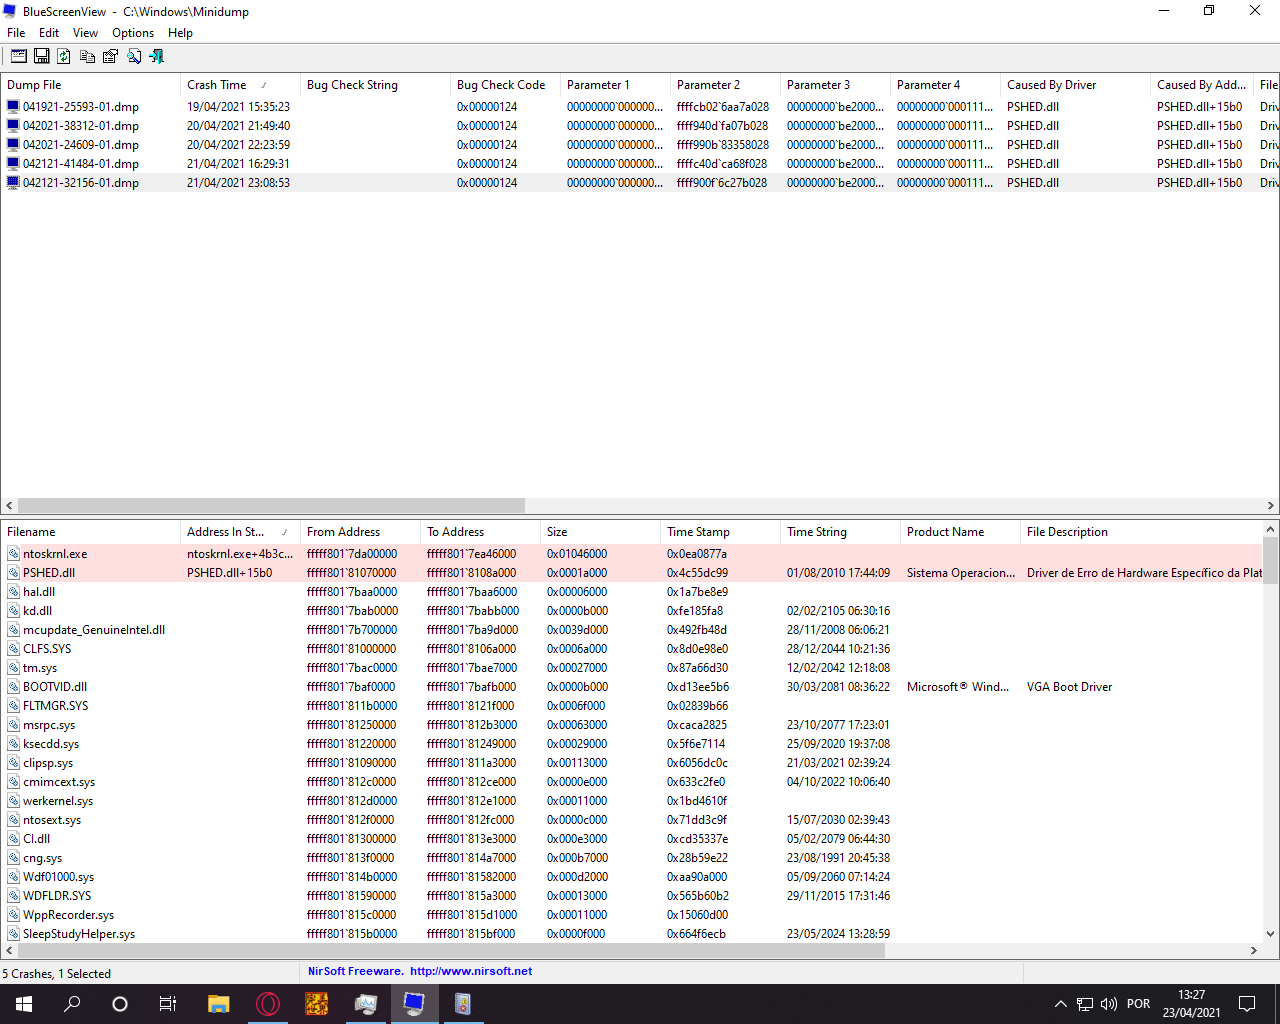The image size is (1280, 1024).
Task: Select crash row 042121-32156-01.dmp
Action: 640,182
